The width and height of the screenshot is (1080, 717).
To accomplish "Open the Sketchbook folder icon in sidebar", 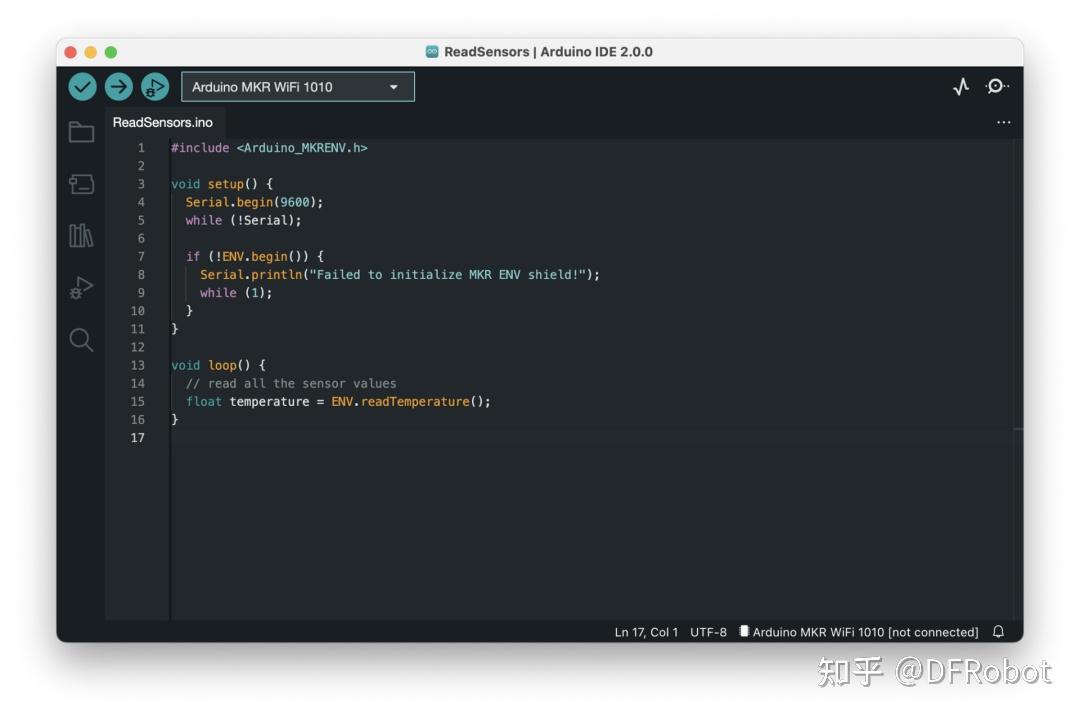I will tap(81, 131).
